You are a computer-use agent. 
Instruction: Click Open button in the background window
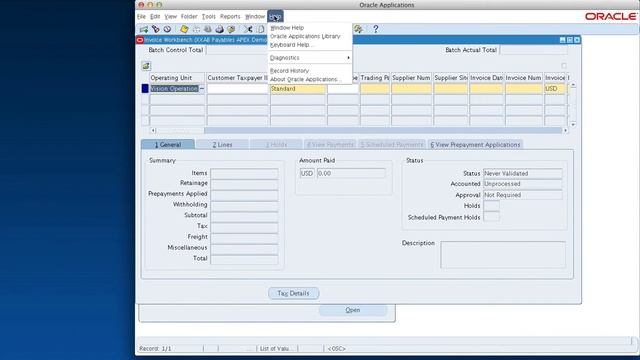click(353, 310)
